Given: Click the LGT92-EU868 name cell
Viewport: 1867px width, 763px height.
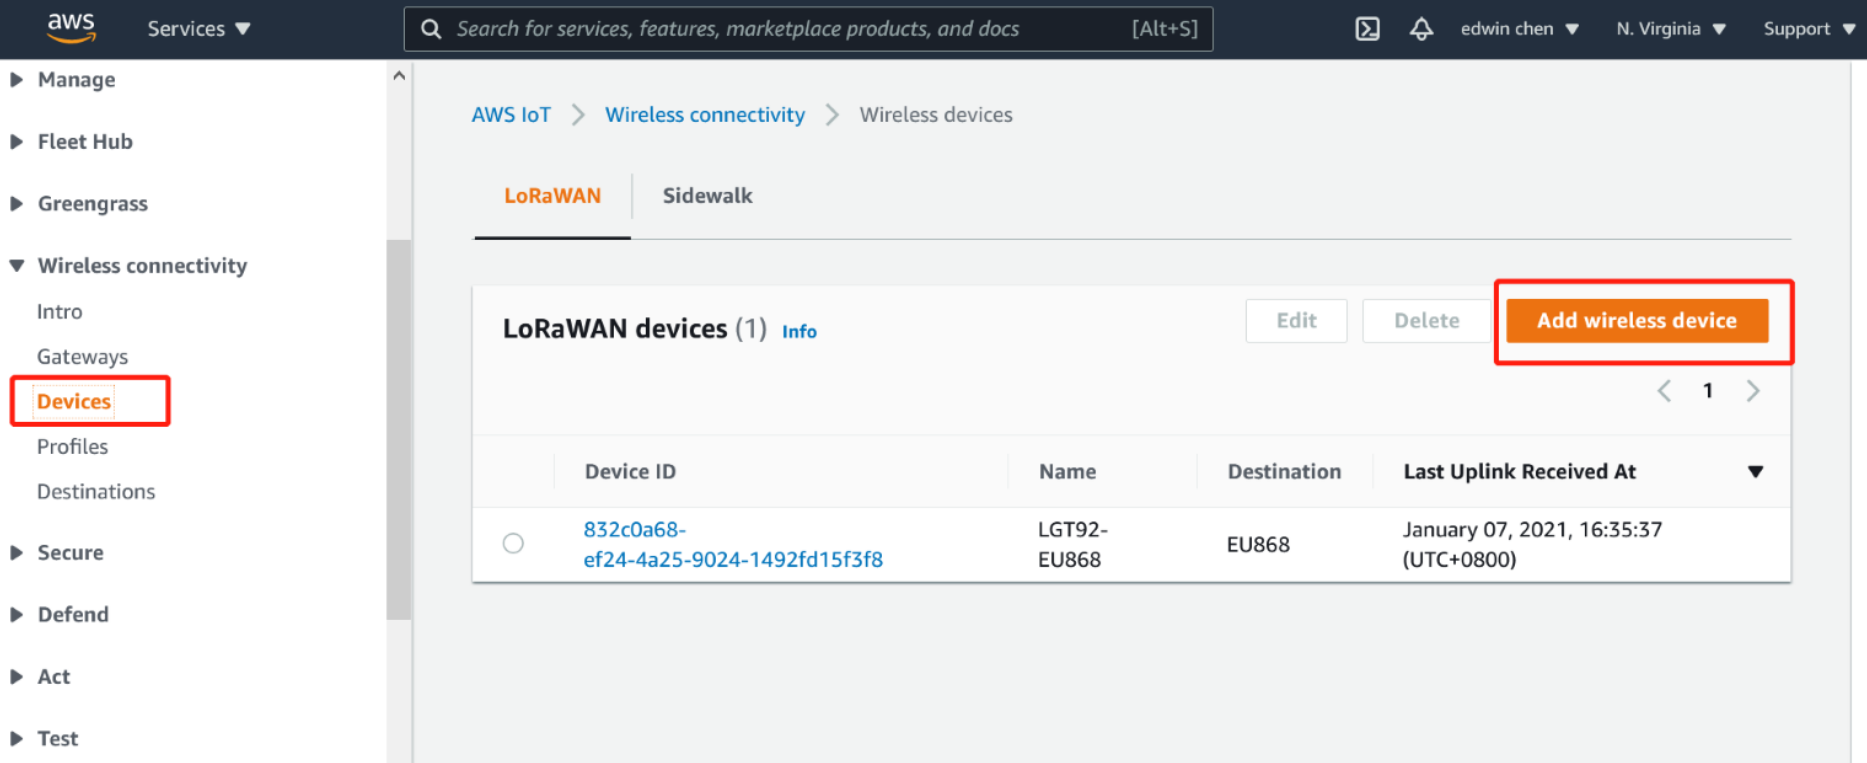Looking at the screenshot, I should (1072, 545).
